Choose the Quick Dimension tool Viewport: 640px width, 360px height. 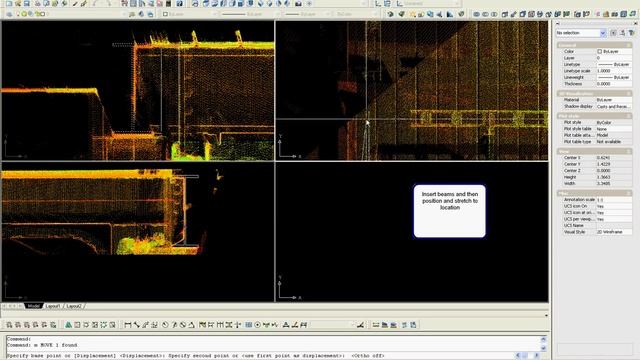point(202,325)
